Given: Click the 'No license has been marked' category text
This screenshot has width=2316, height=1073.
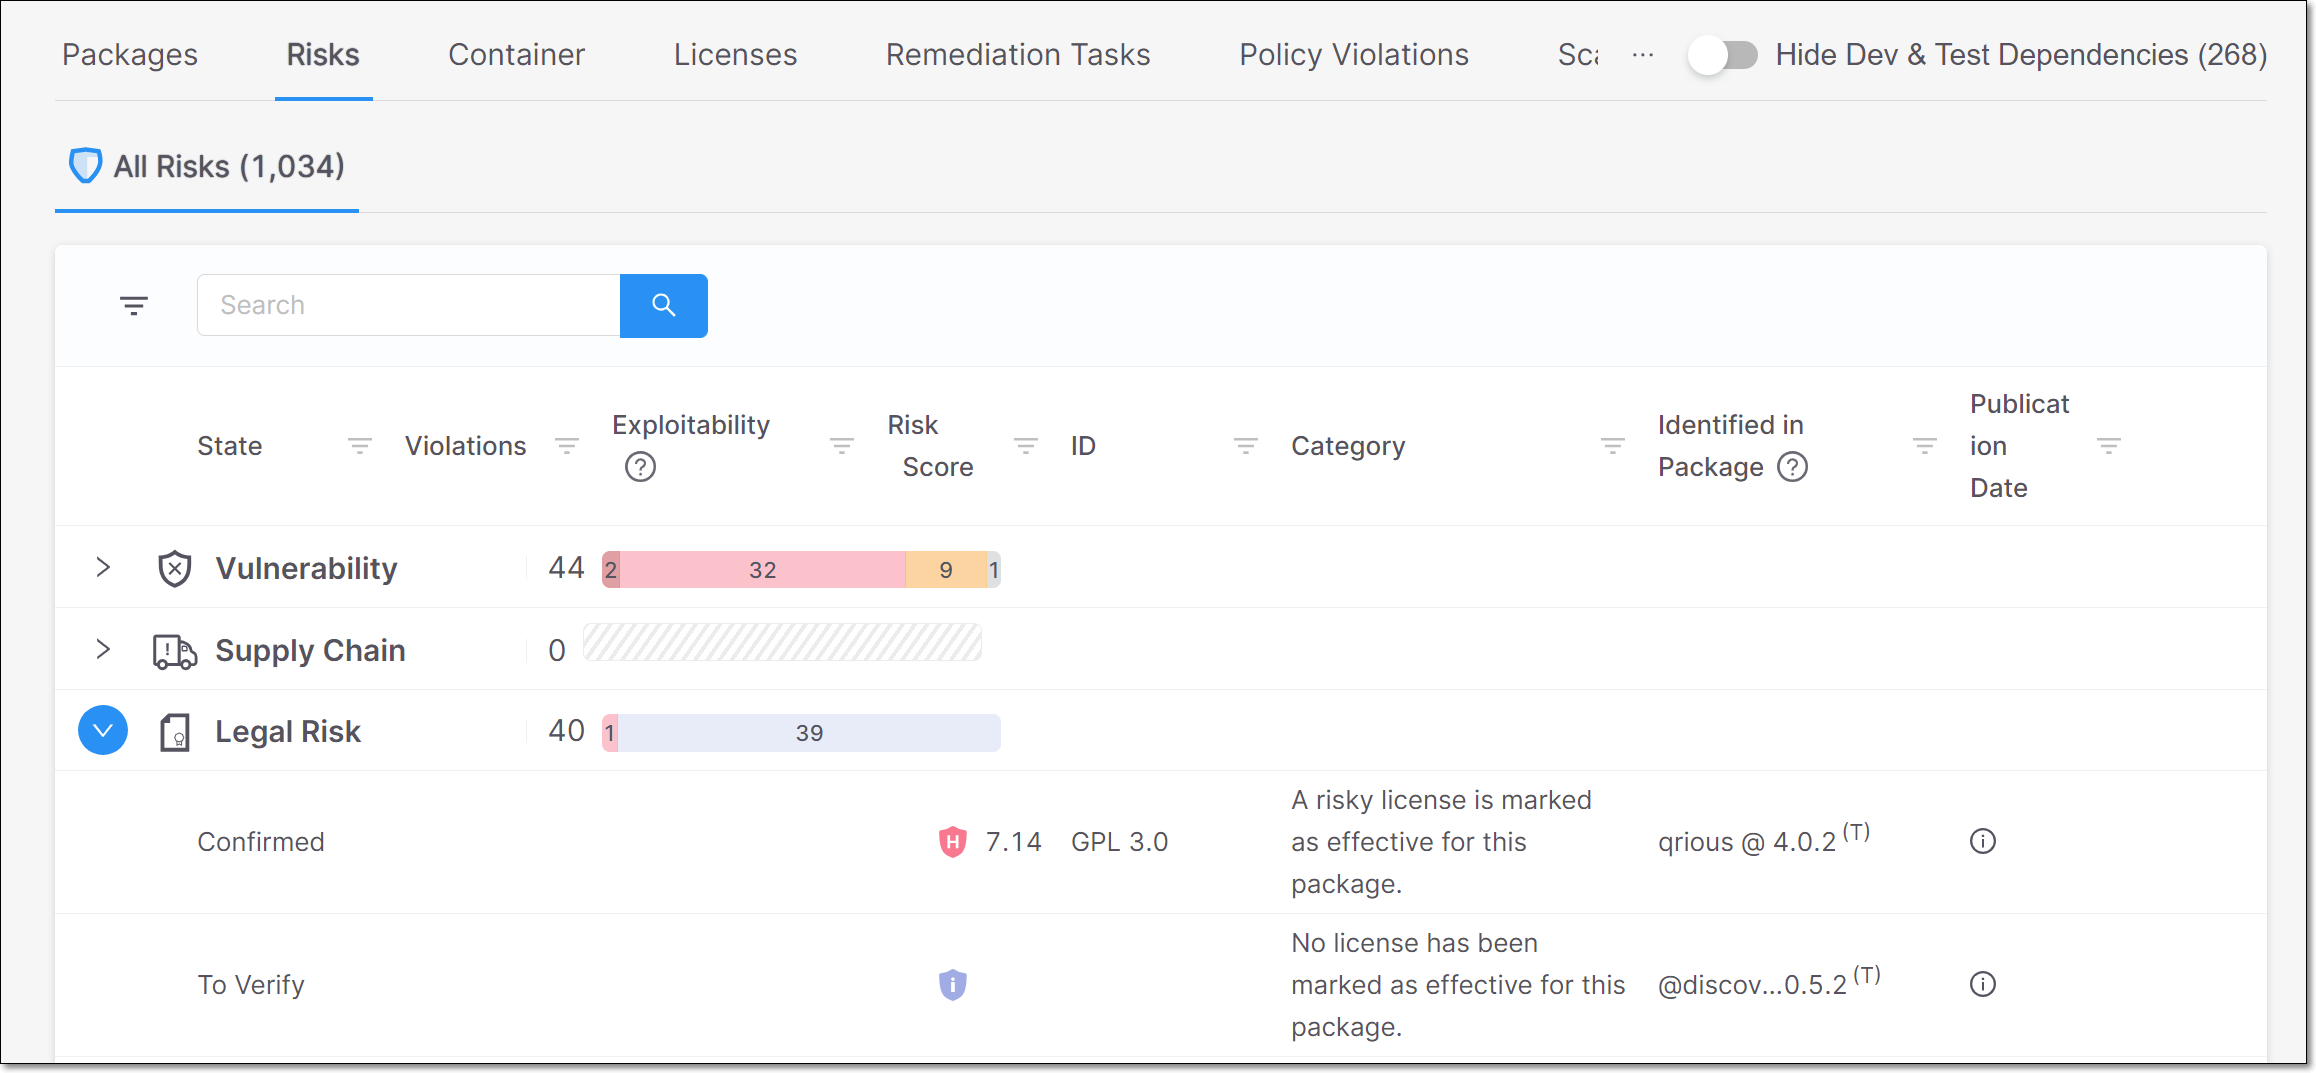Looking at the screenshot, I should tap(1458, 985).
